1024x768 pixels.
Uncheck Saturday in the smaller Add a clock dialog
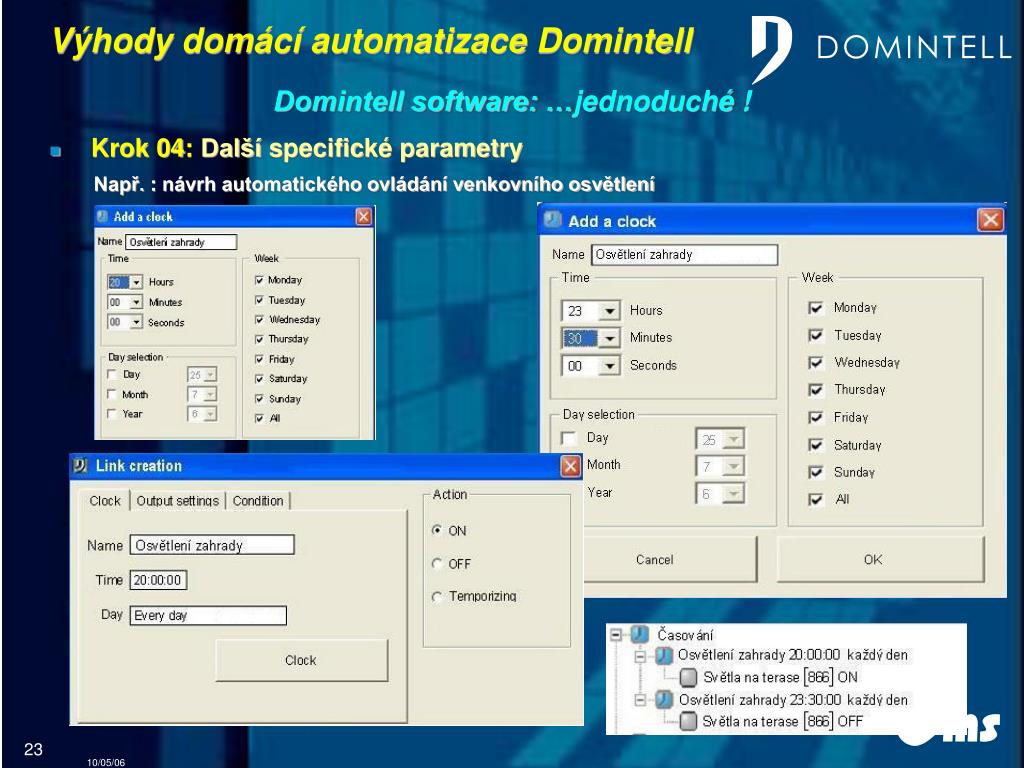coord(259,379)
